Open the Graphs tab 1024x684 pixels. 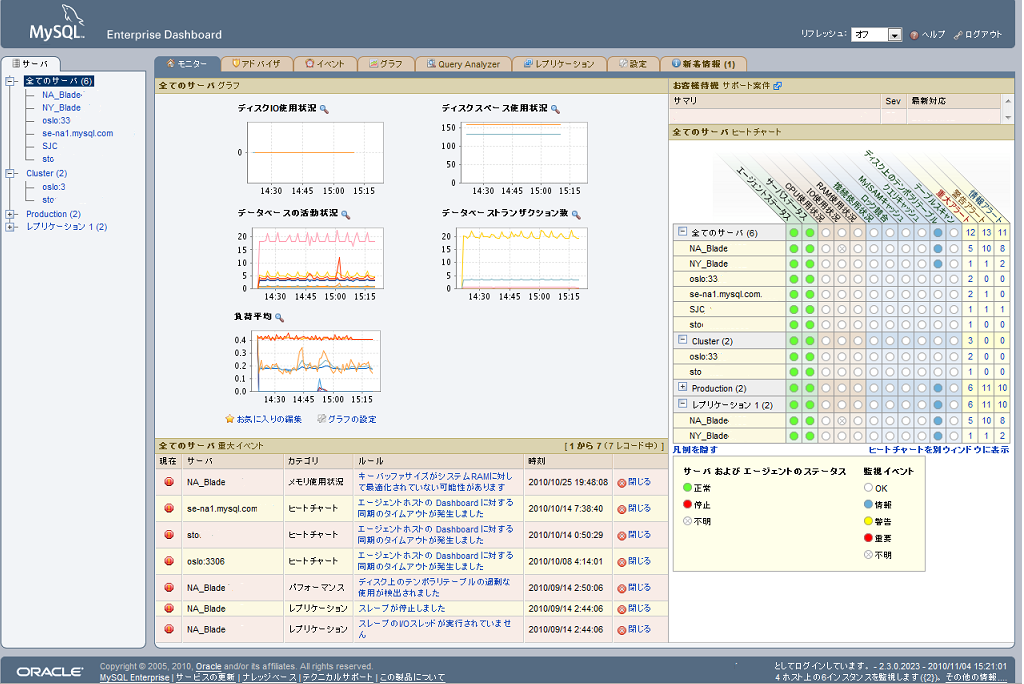386,64
